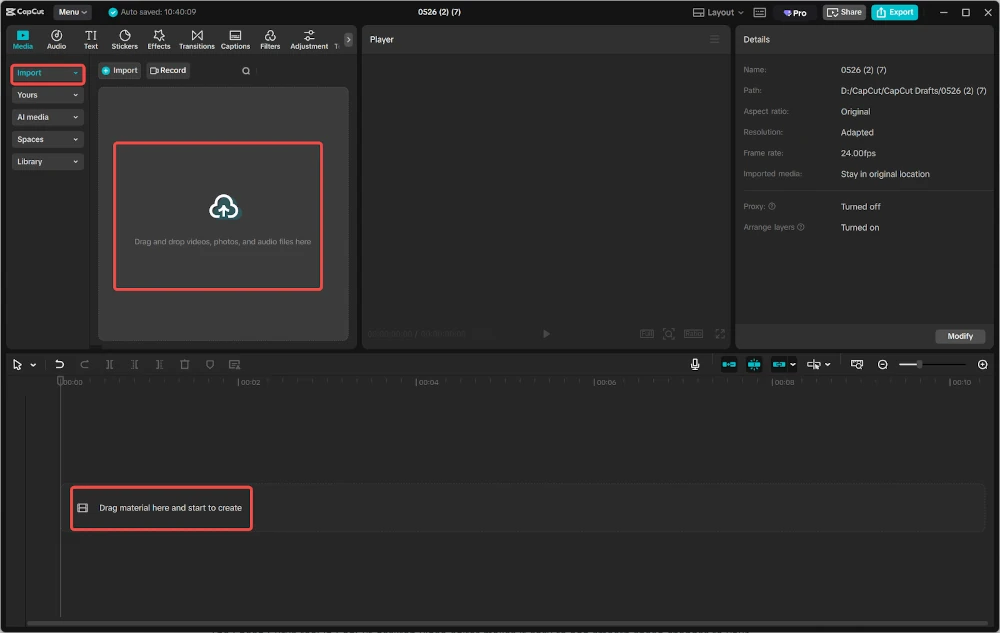
Task: Open the Effects tab
Action: point(159,40)
